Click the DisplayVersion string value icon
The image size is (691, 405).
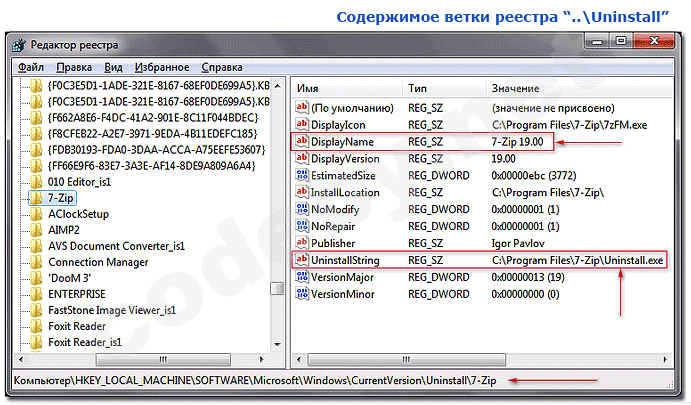coord(302,159)
